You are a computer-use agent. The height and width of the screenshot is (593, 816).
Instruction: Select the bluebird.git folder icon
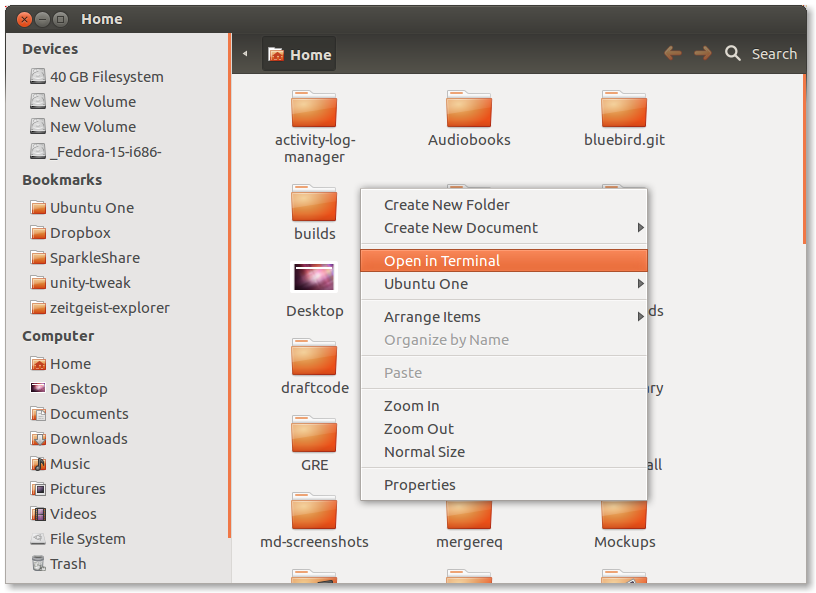click(624, 109)
